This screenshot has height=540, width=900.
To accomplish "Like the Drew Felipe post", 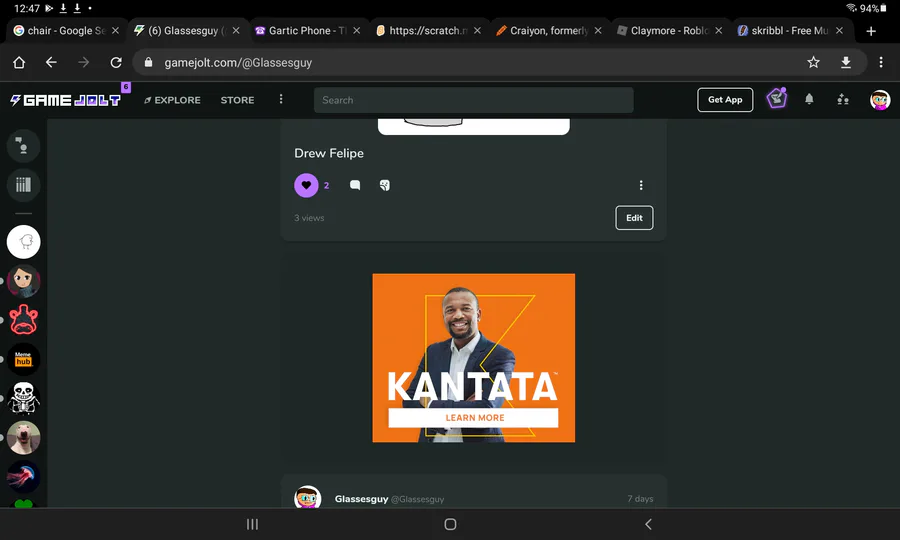I will pyautogui.click(x=306, y=185).
